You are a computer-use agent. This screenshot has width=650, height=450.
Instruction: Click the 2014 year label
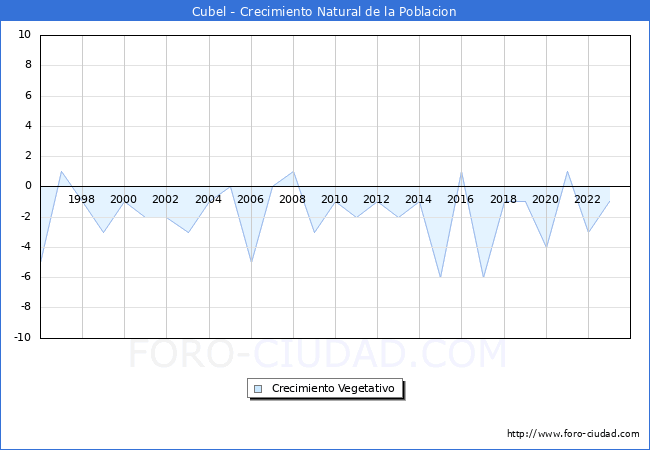(x=418, y=199)
